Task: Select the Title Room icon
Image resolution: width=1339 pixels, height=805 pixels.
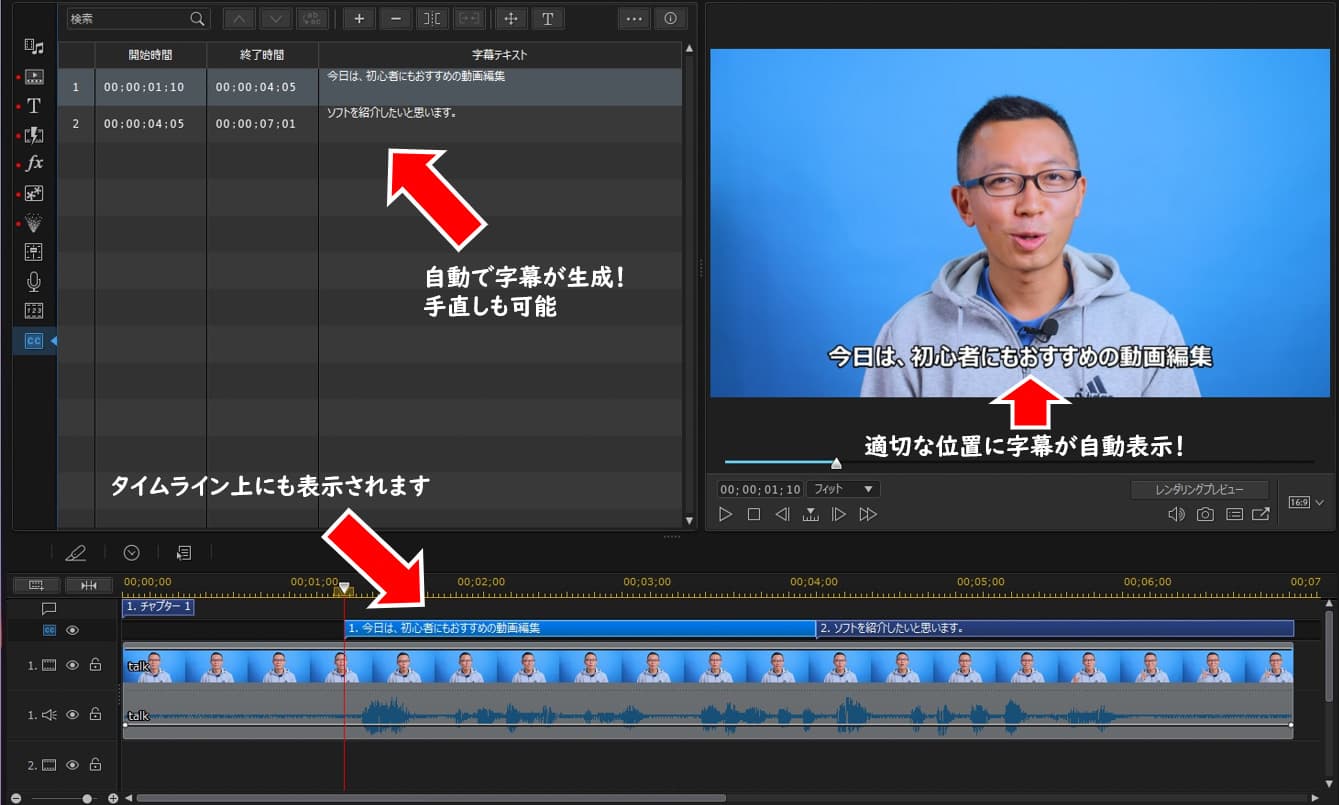Action: pos(33,105)
